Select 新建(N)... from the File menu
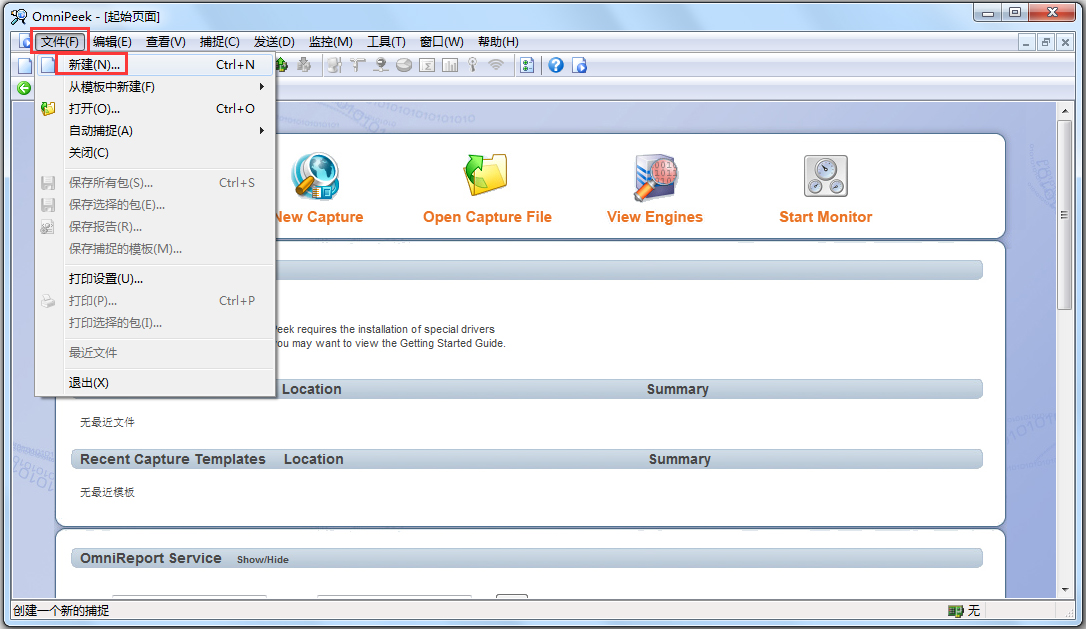Viewport: 1086px width, 629px height. pos(94,65)
